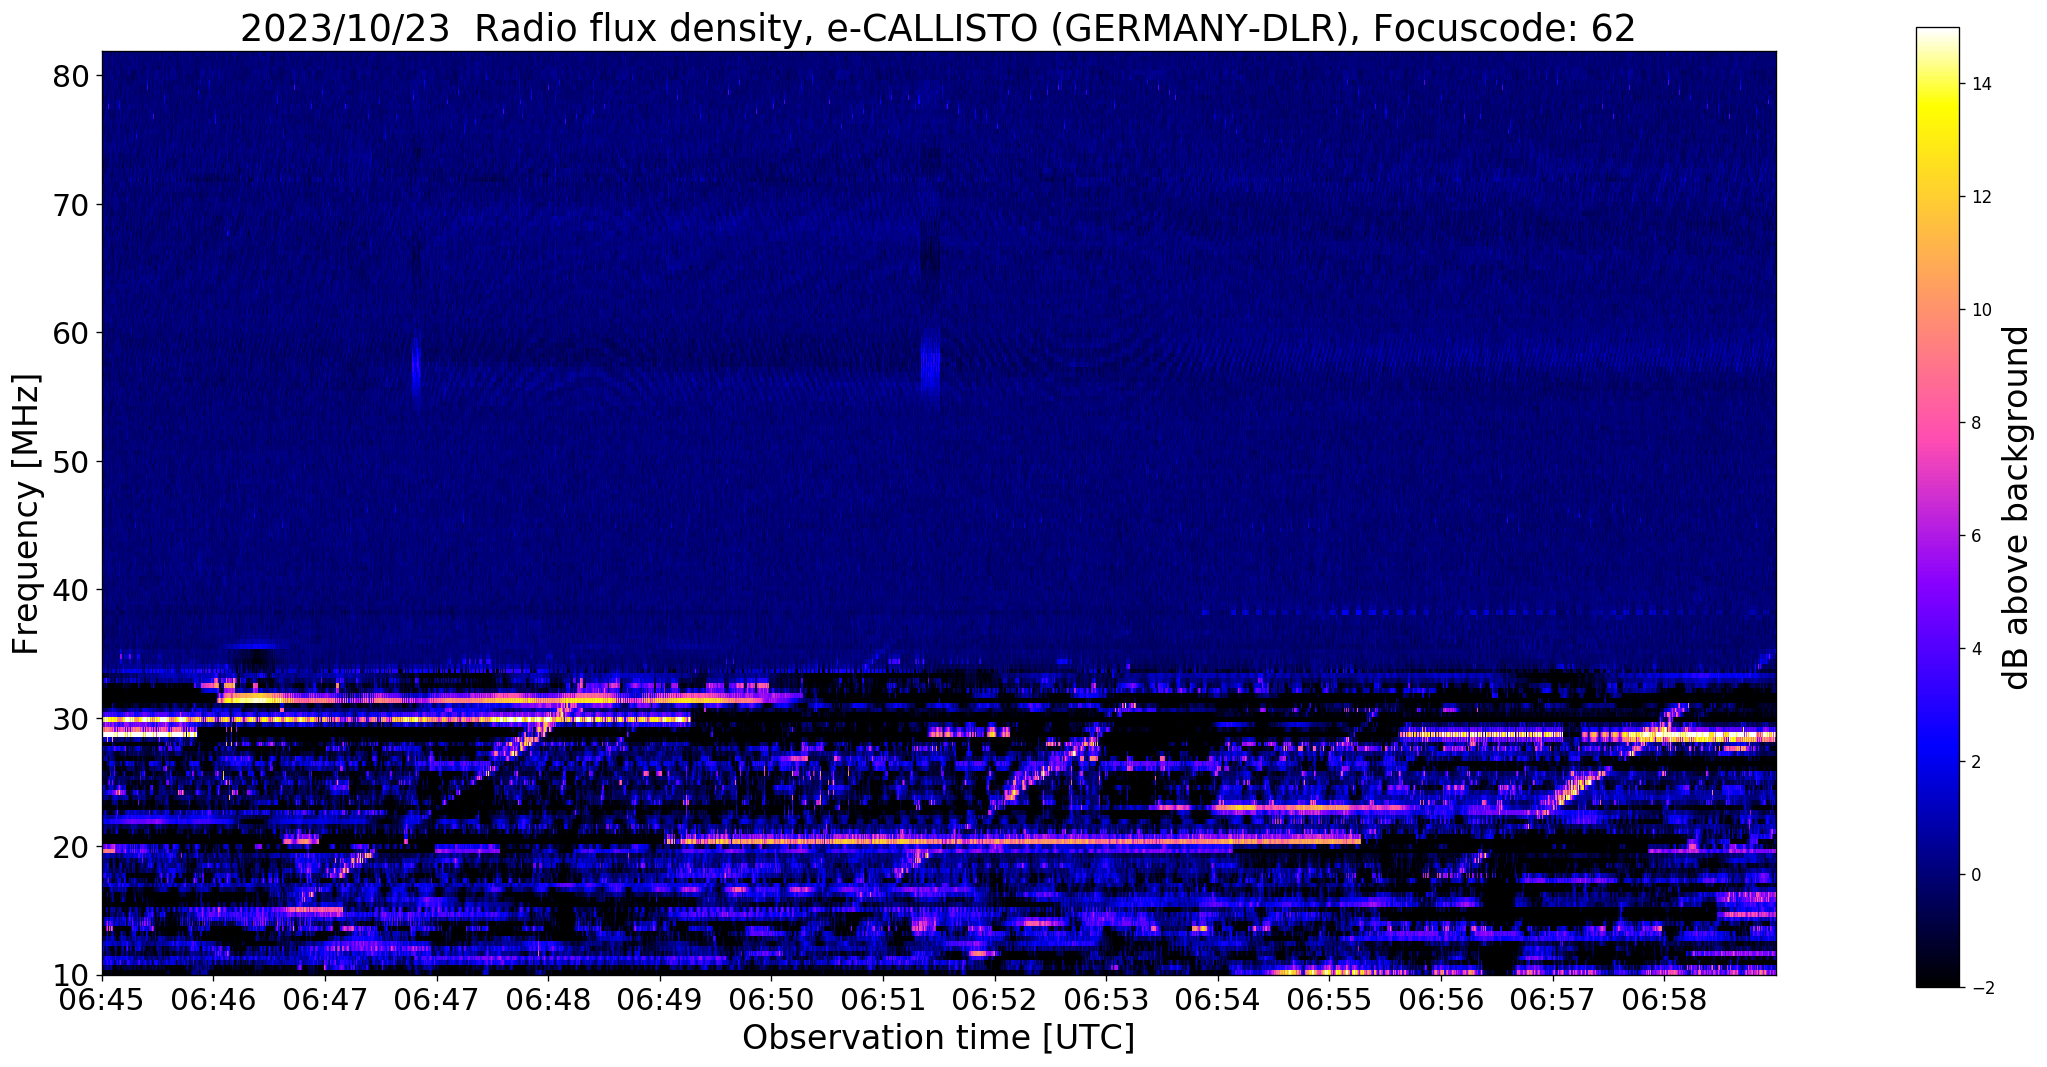The width and height of the screenshot is (2047, 1067).
Task: Click the x-axis time label 06:48
Action: point(548,1000)
